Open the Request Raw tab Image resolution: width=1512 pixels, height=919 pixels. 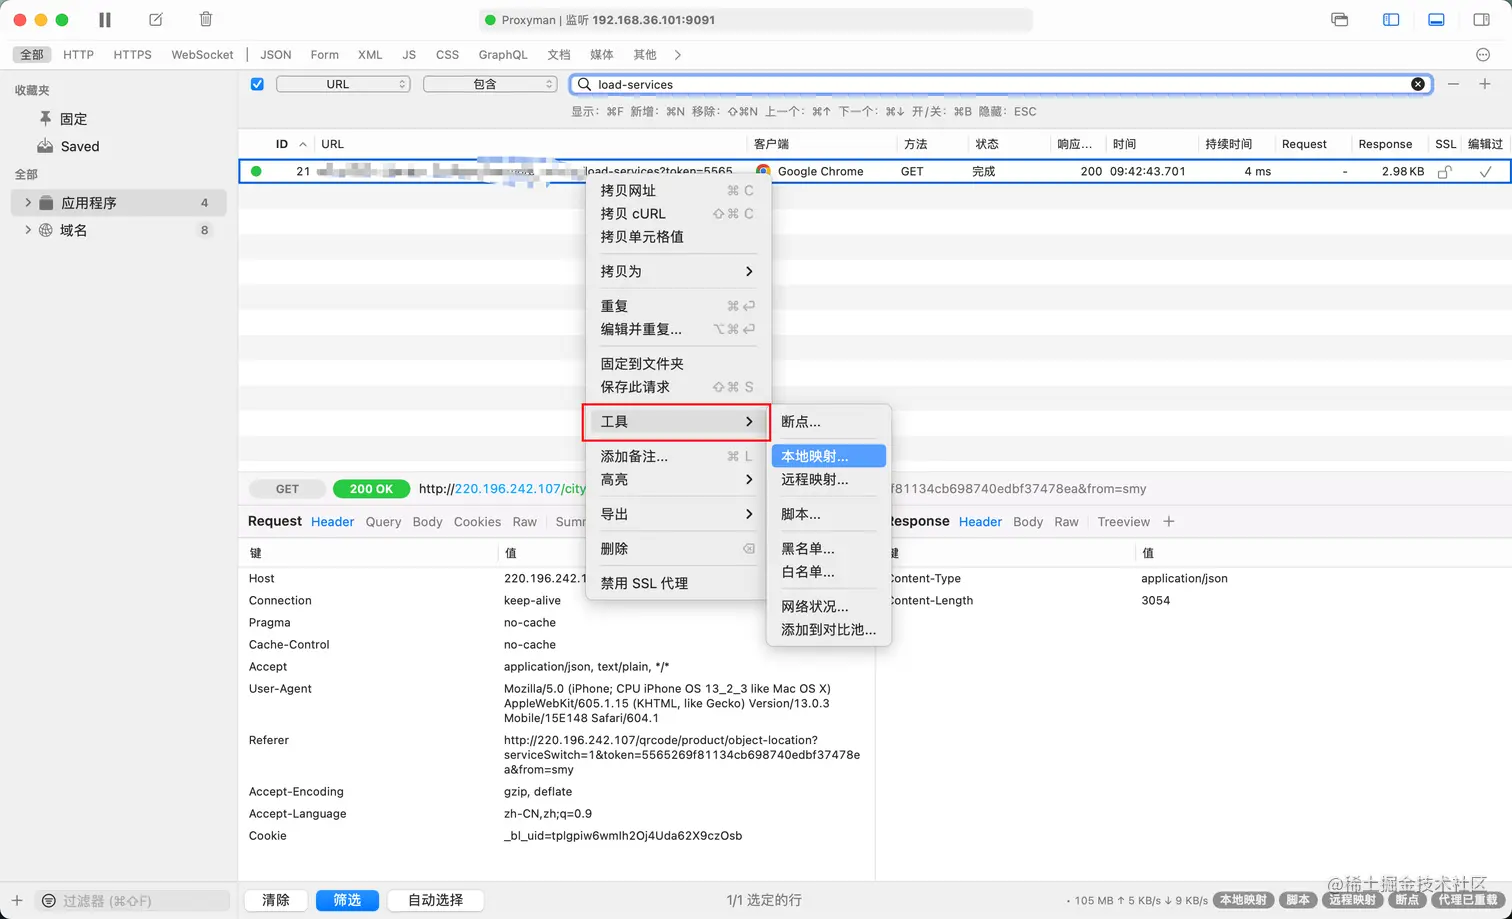tap(525, 522)
